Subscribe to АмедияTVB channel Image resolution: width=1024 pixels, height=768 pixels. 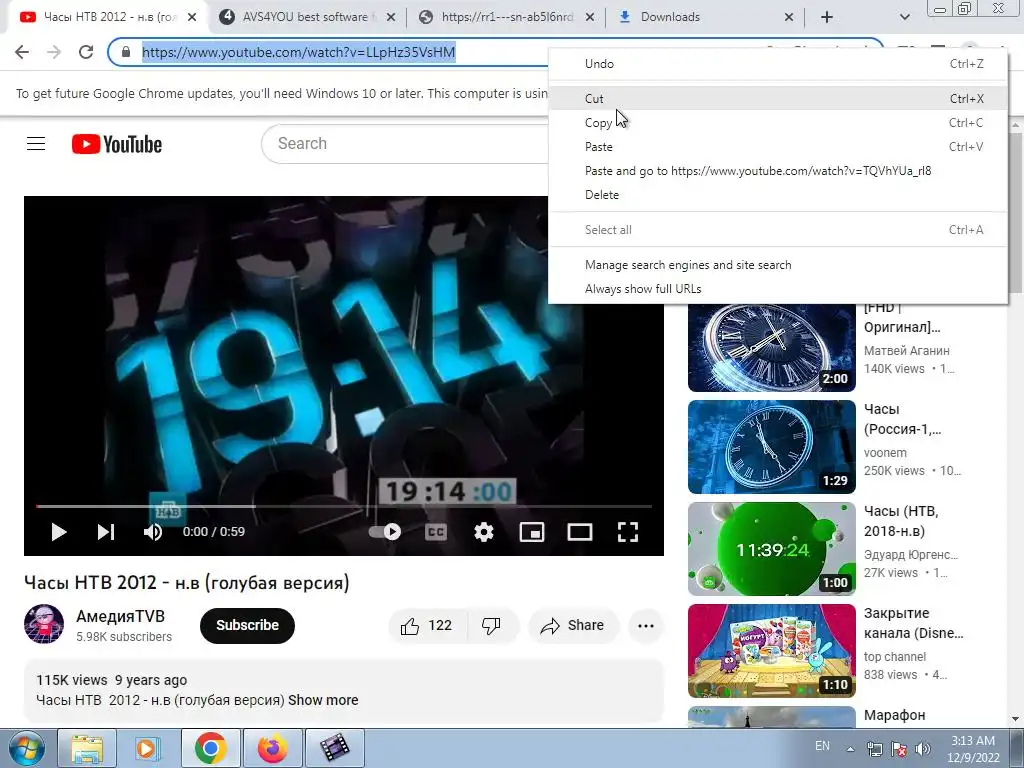pyautogui.click(x=247, y=626)
